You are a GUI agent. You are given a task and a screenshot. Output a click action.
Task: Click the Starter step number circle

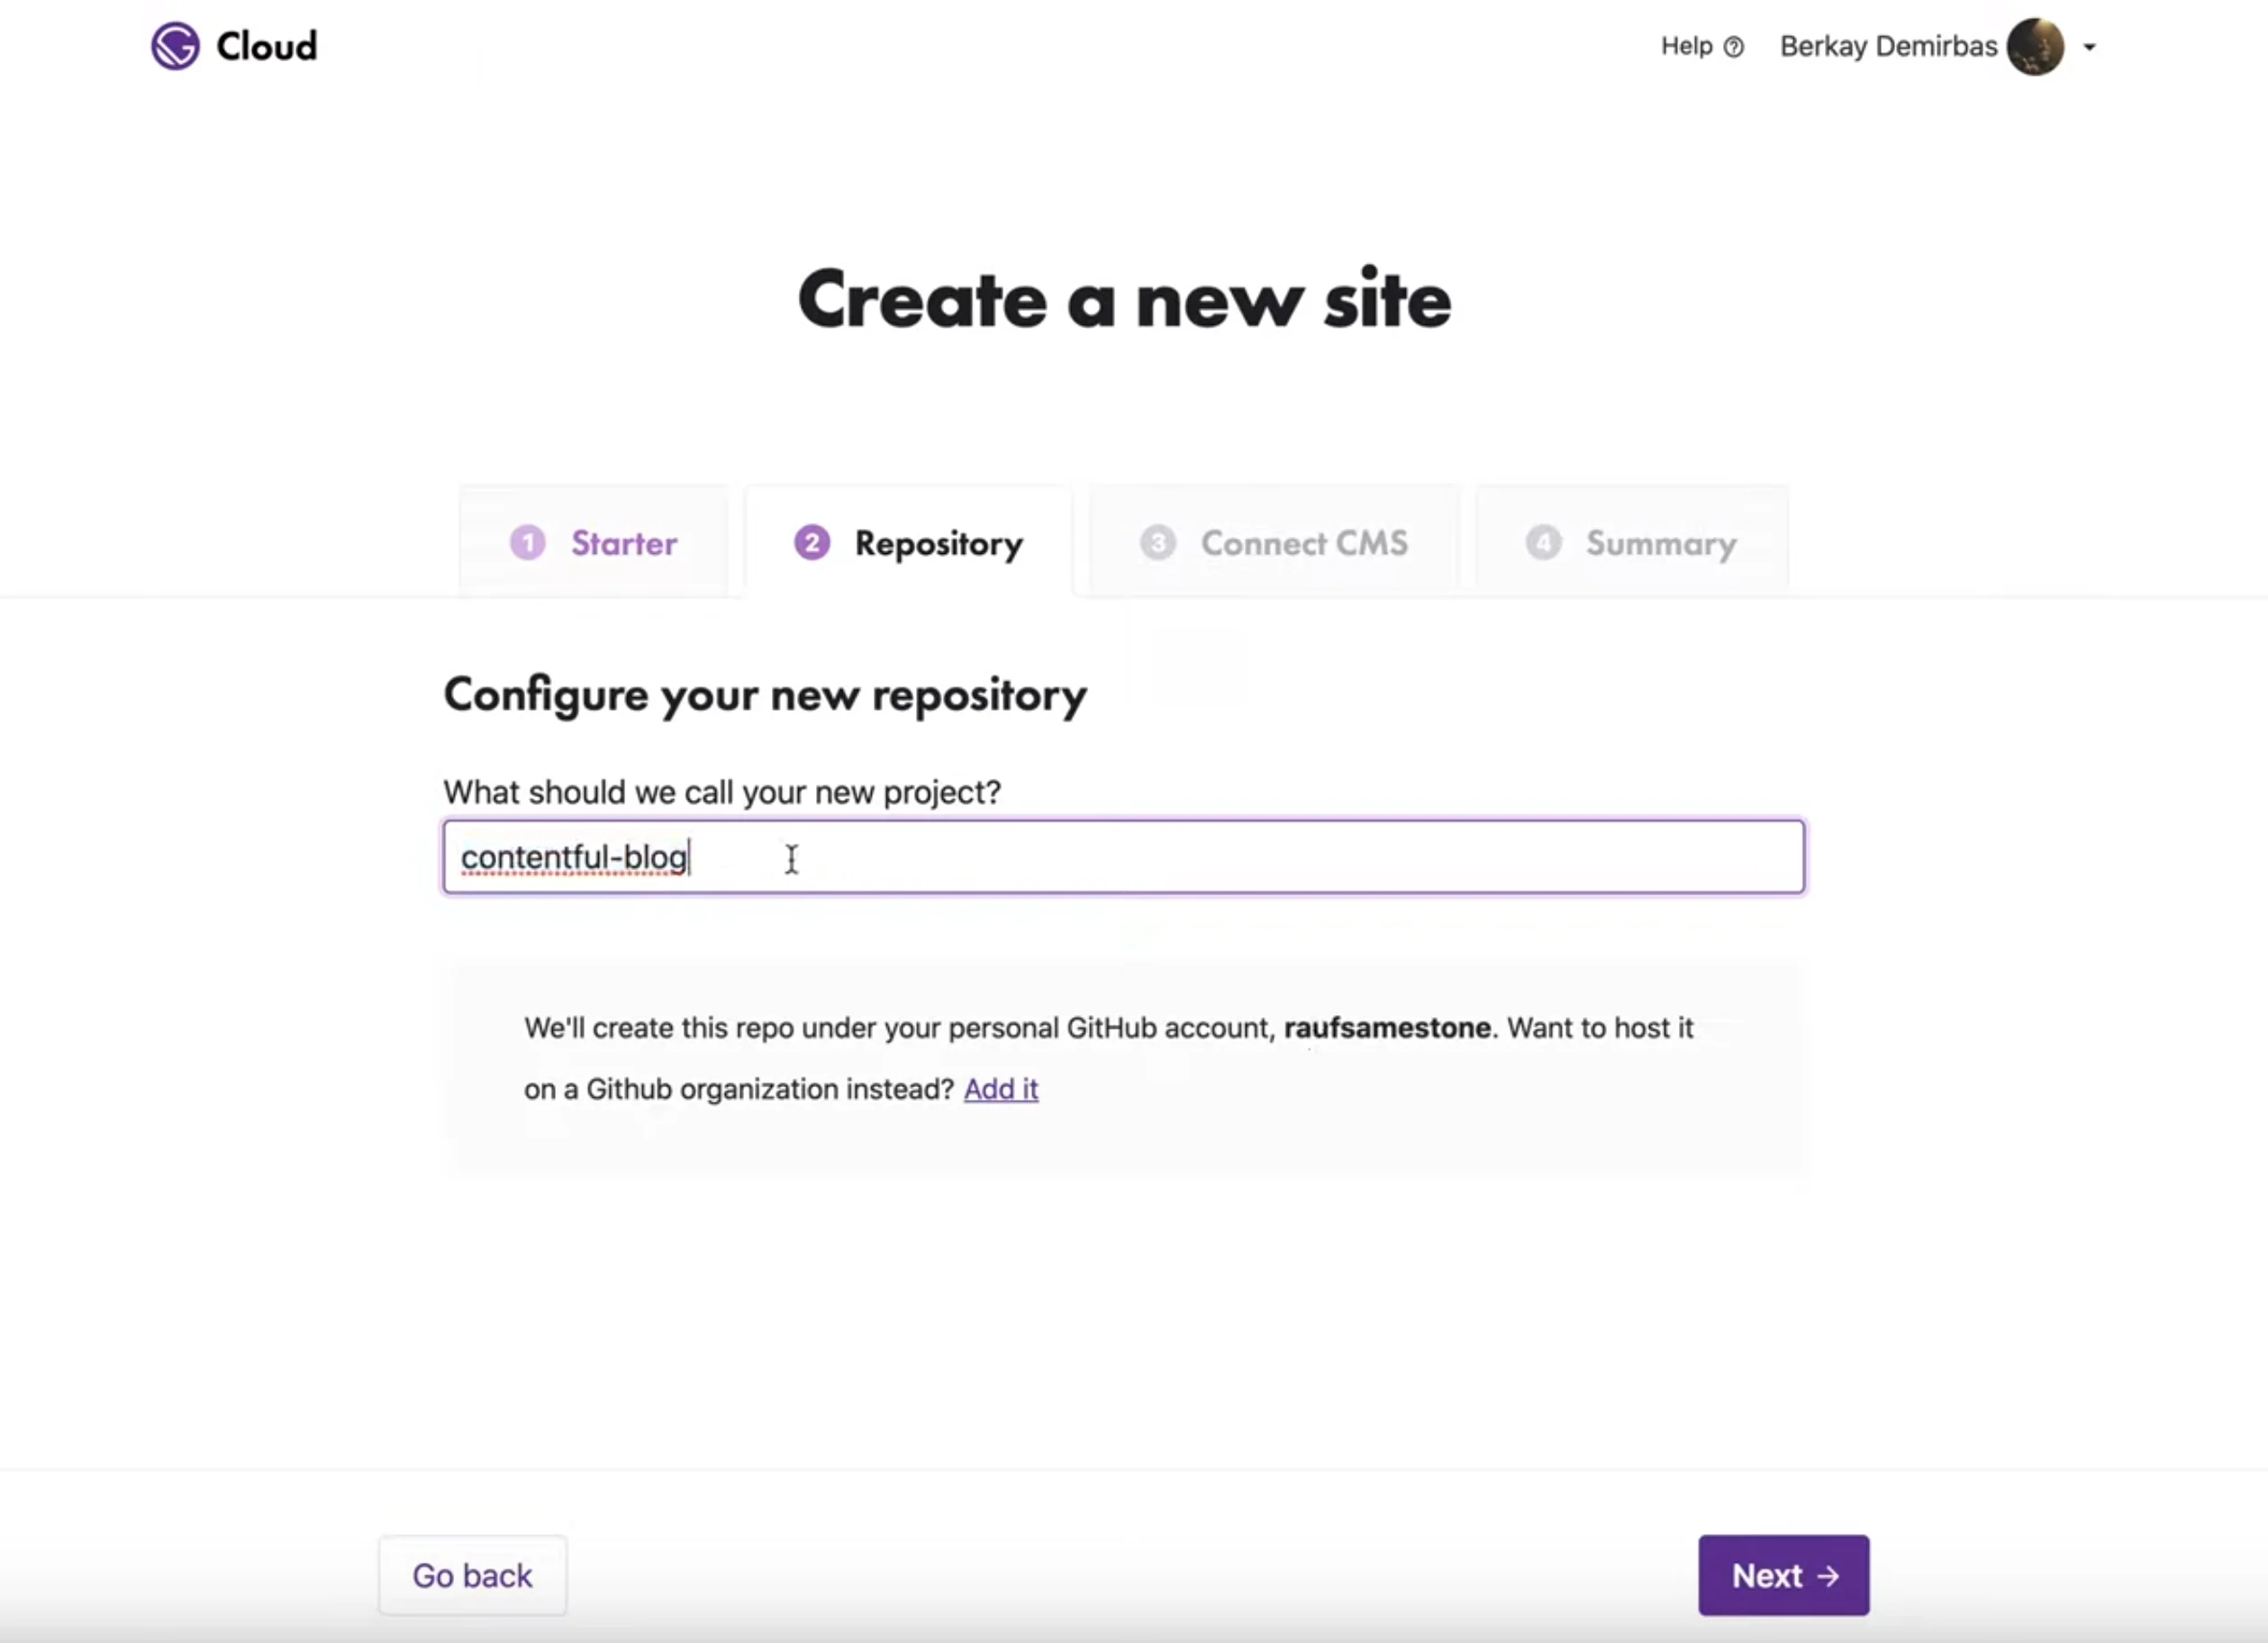(527, 543)
